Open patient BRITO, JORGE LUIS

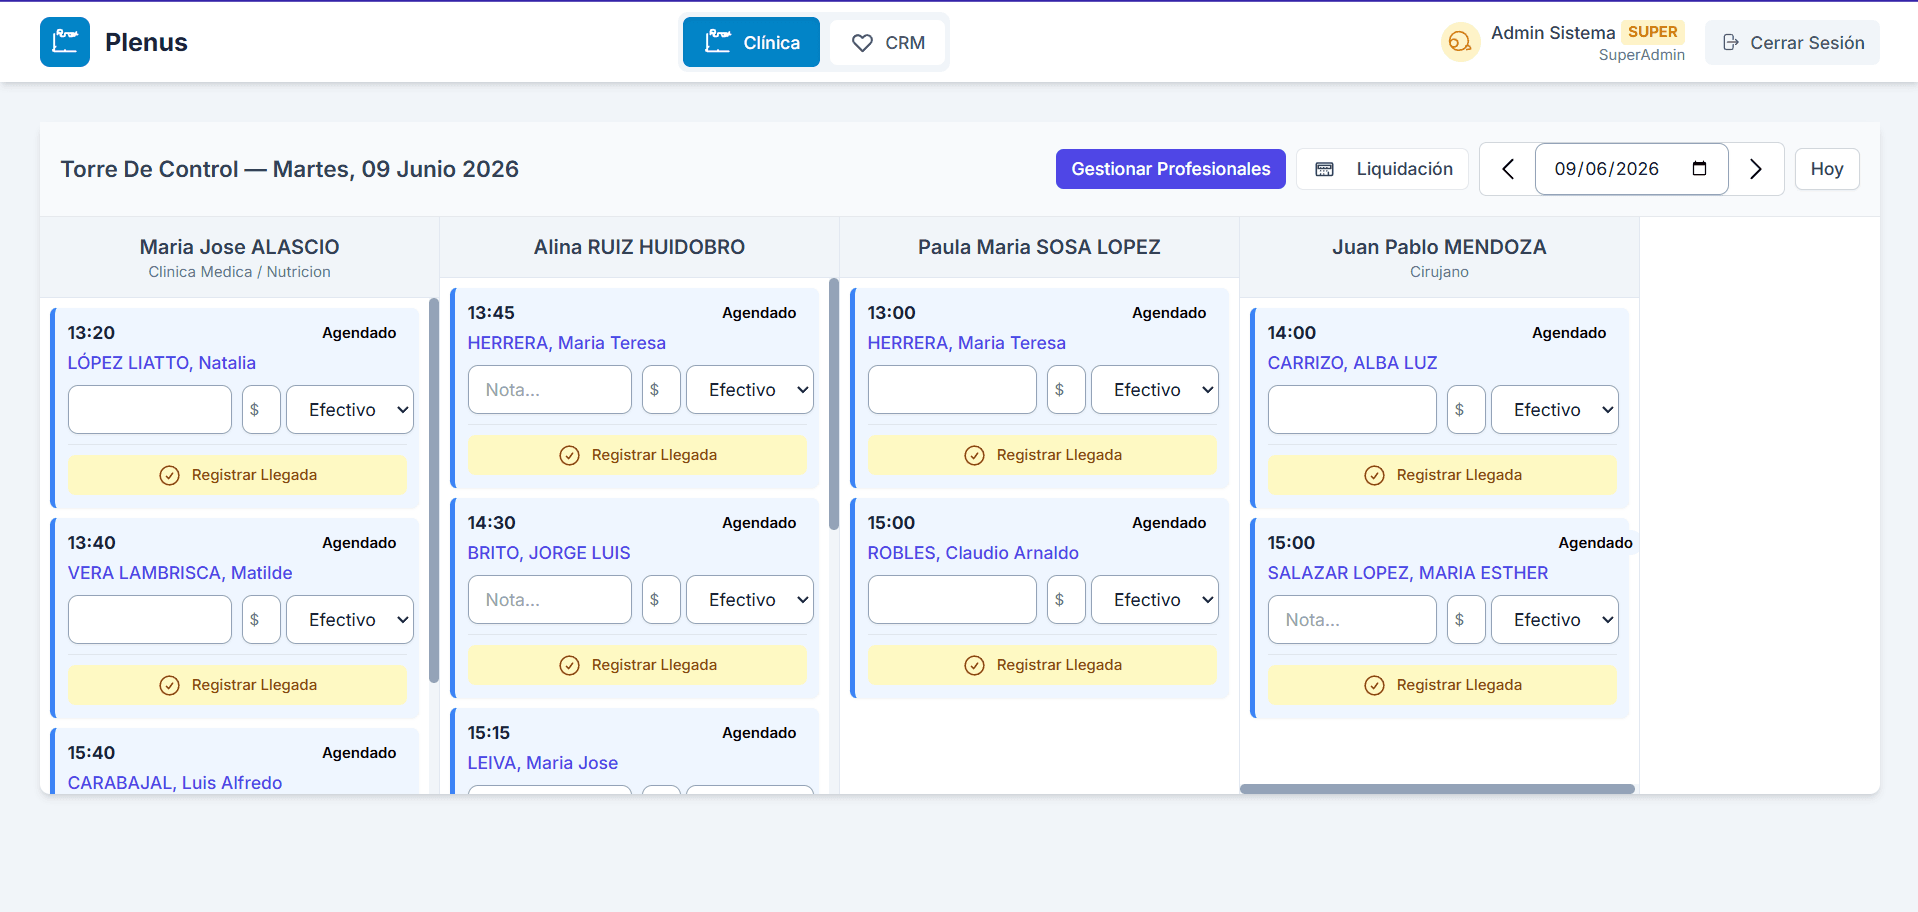click(x=549, y=553)
